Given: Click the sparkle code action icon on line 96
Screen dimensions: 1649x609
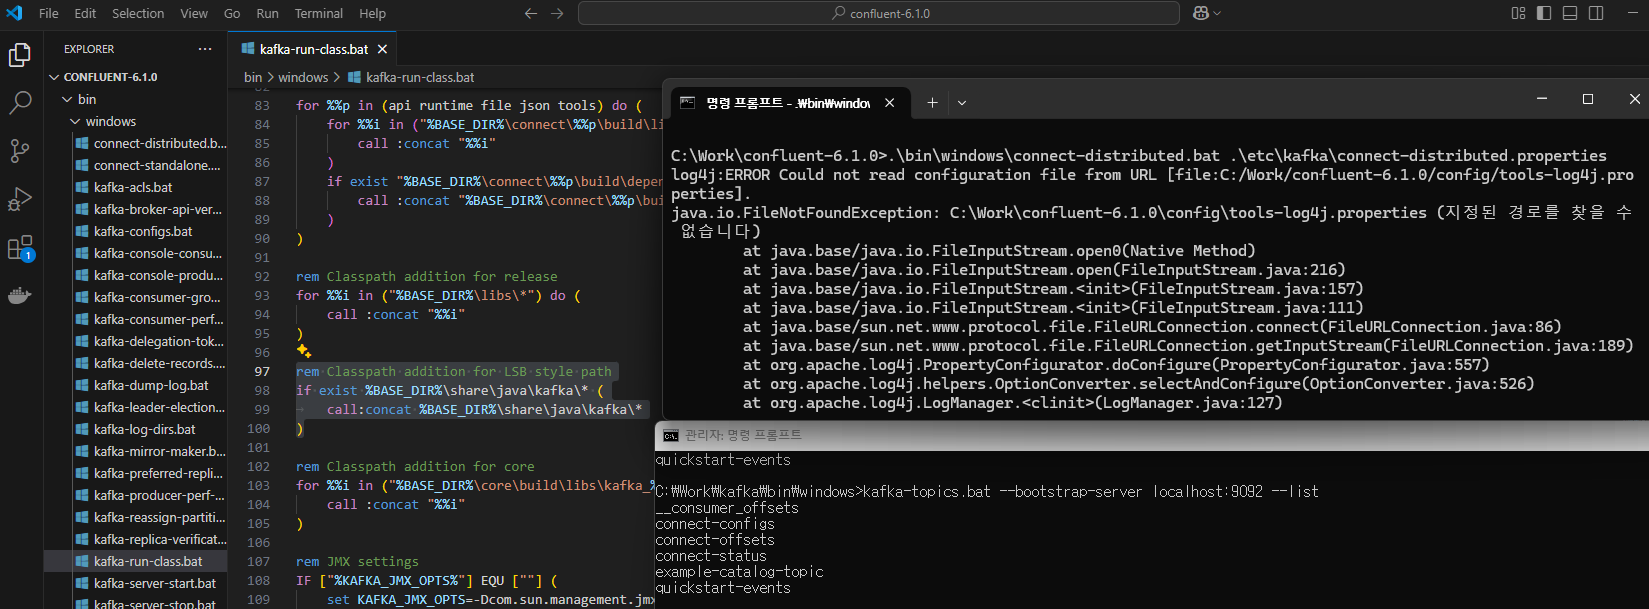Looking at the screenshot, I should tap(304, 351).
